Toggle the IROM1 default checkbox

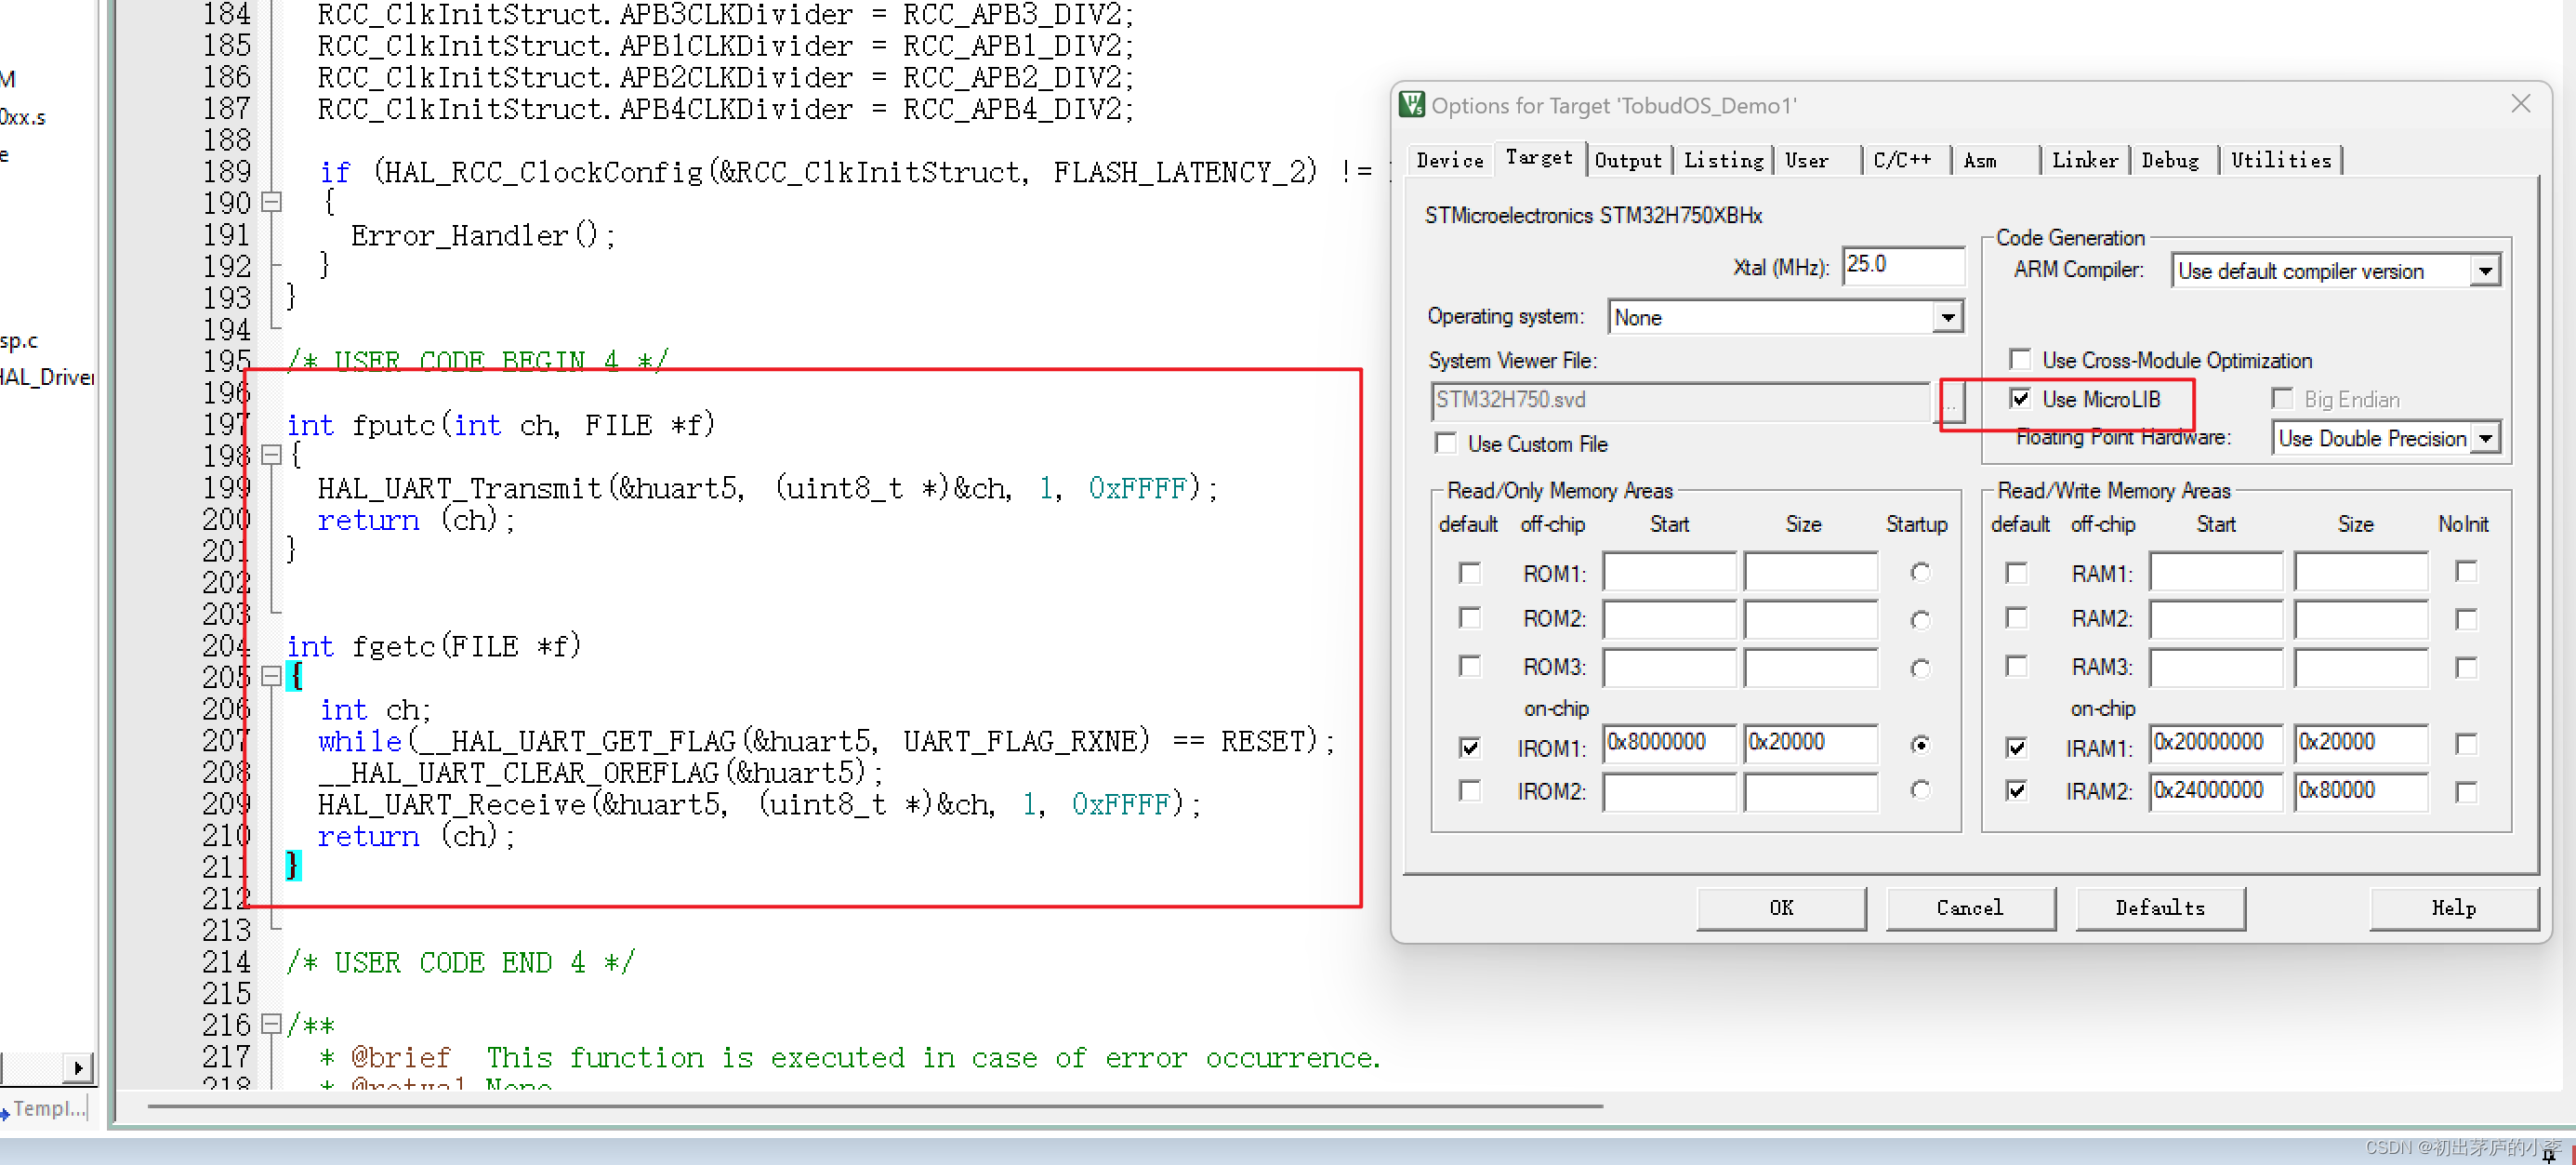pyautogui.click(x=1468, y=747)
